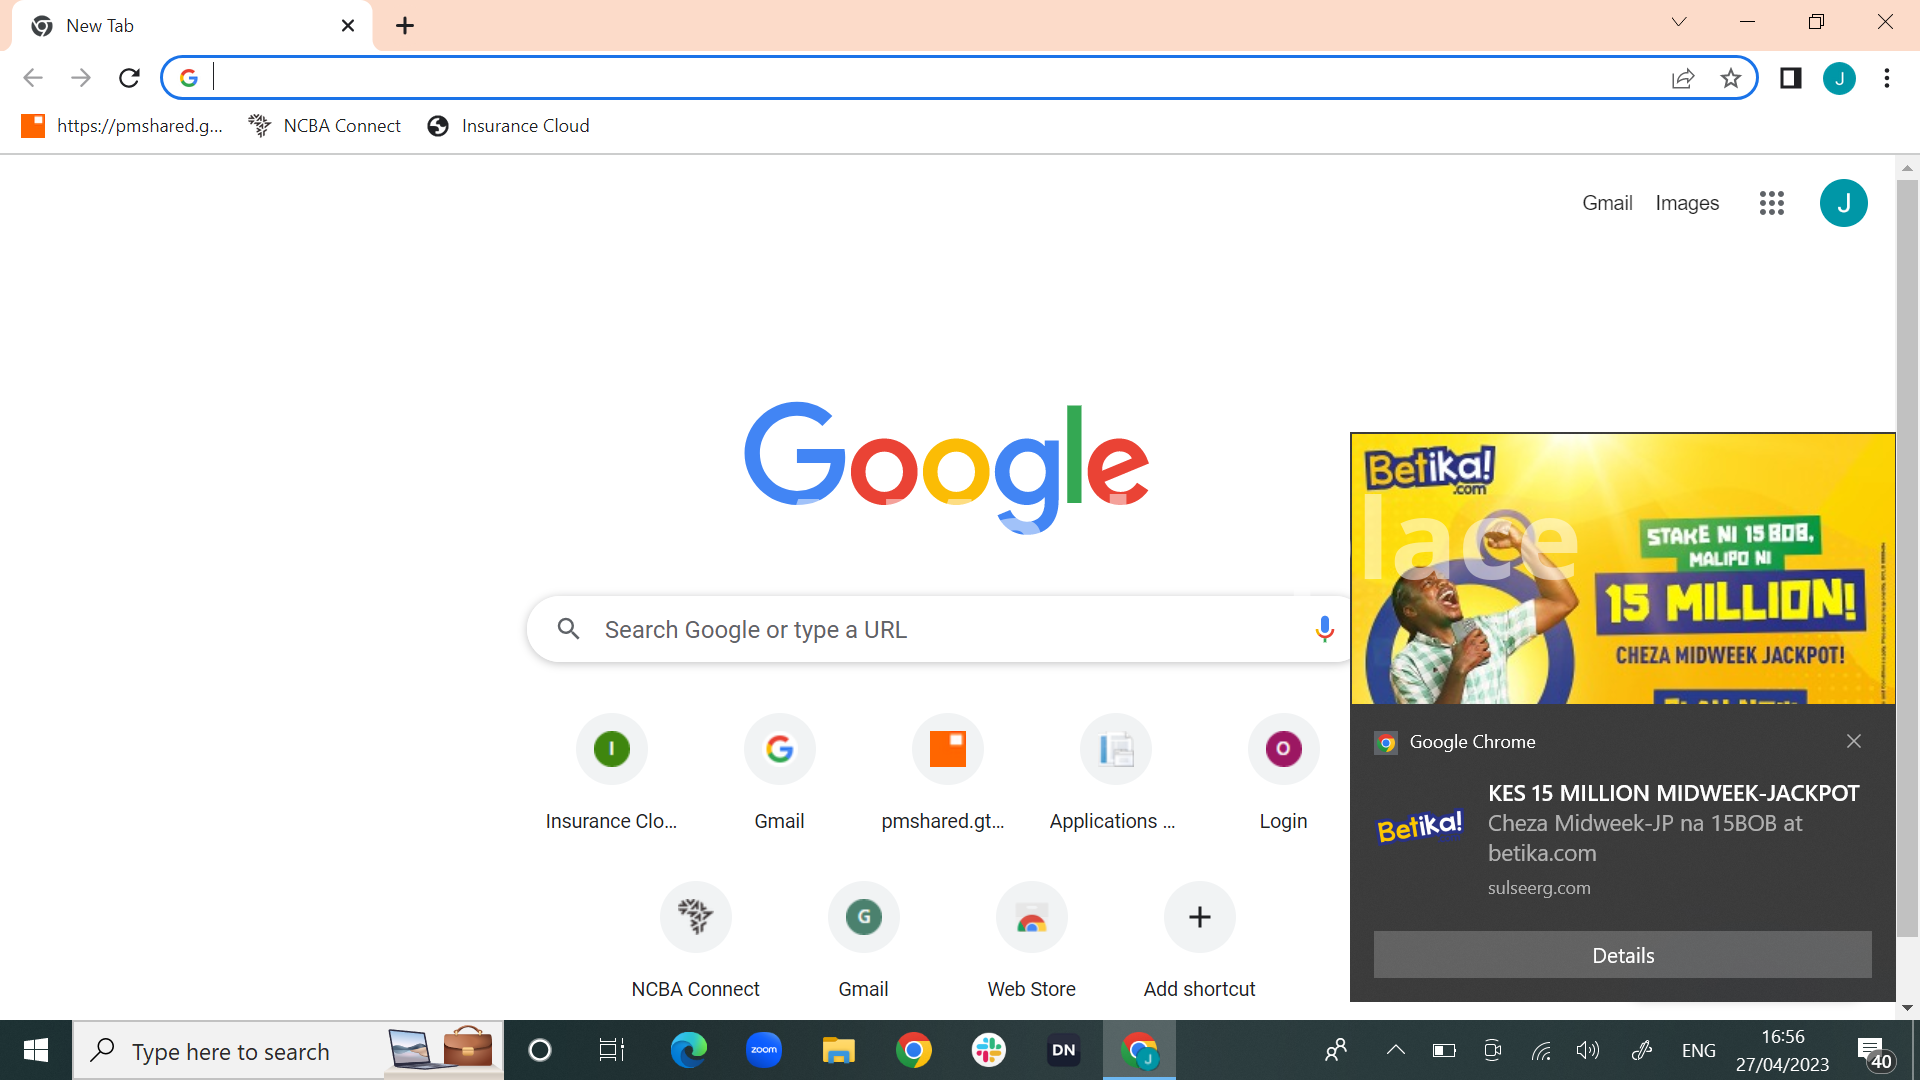Start voice search with microphone icon
This screenshot has height=1080, width=1920.
(1324, 629)
